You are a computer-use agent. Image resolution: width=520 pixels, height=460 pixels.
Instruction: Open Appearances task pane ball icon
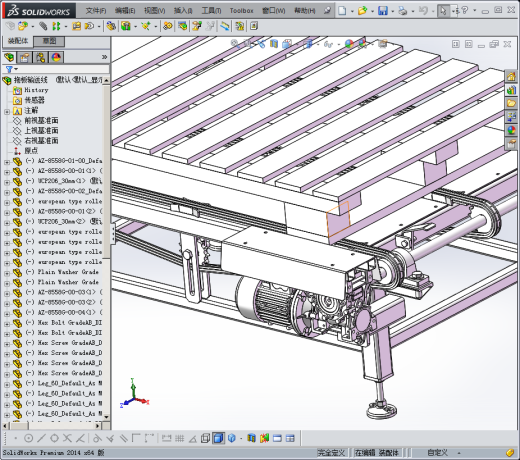tap(511, 130)
